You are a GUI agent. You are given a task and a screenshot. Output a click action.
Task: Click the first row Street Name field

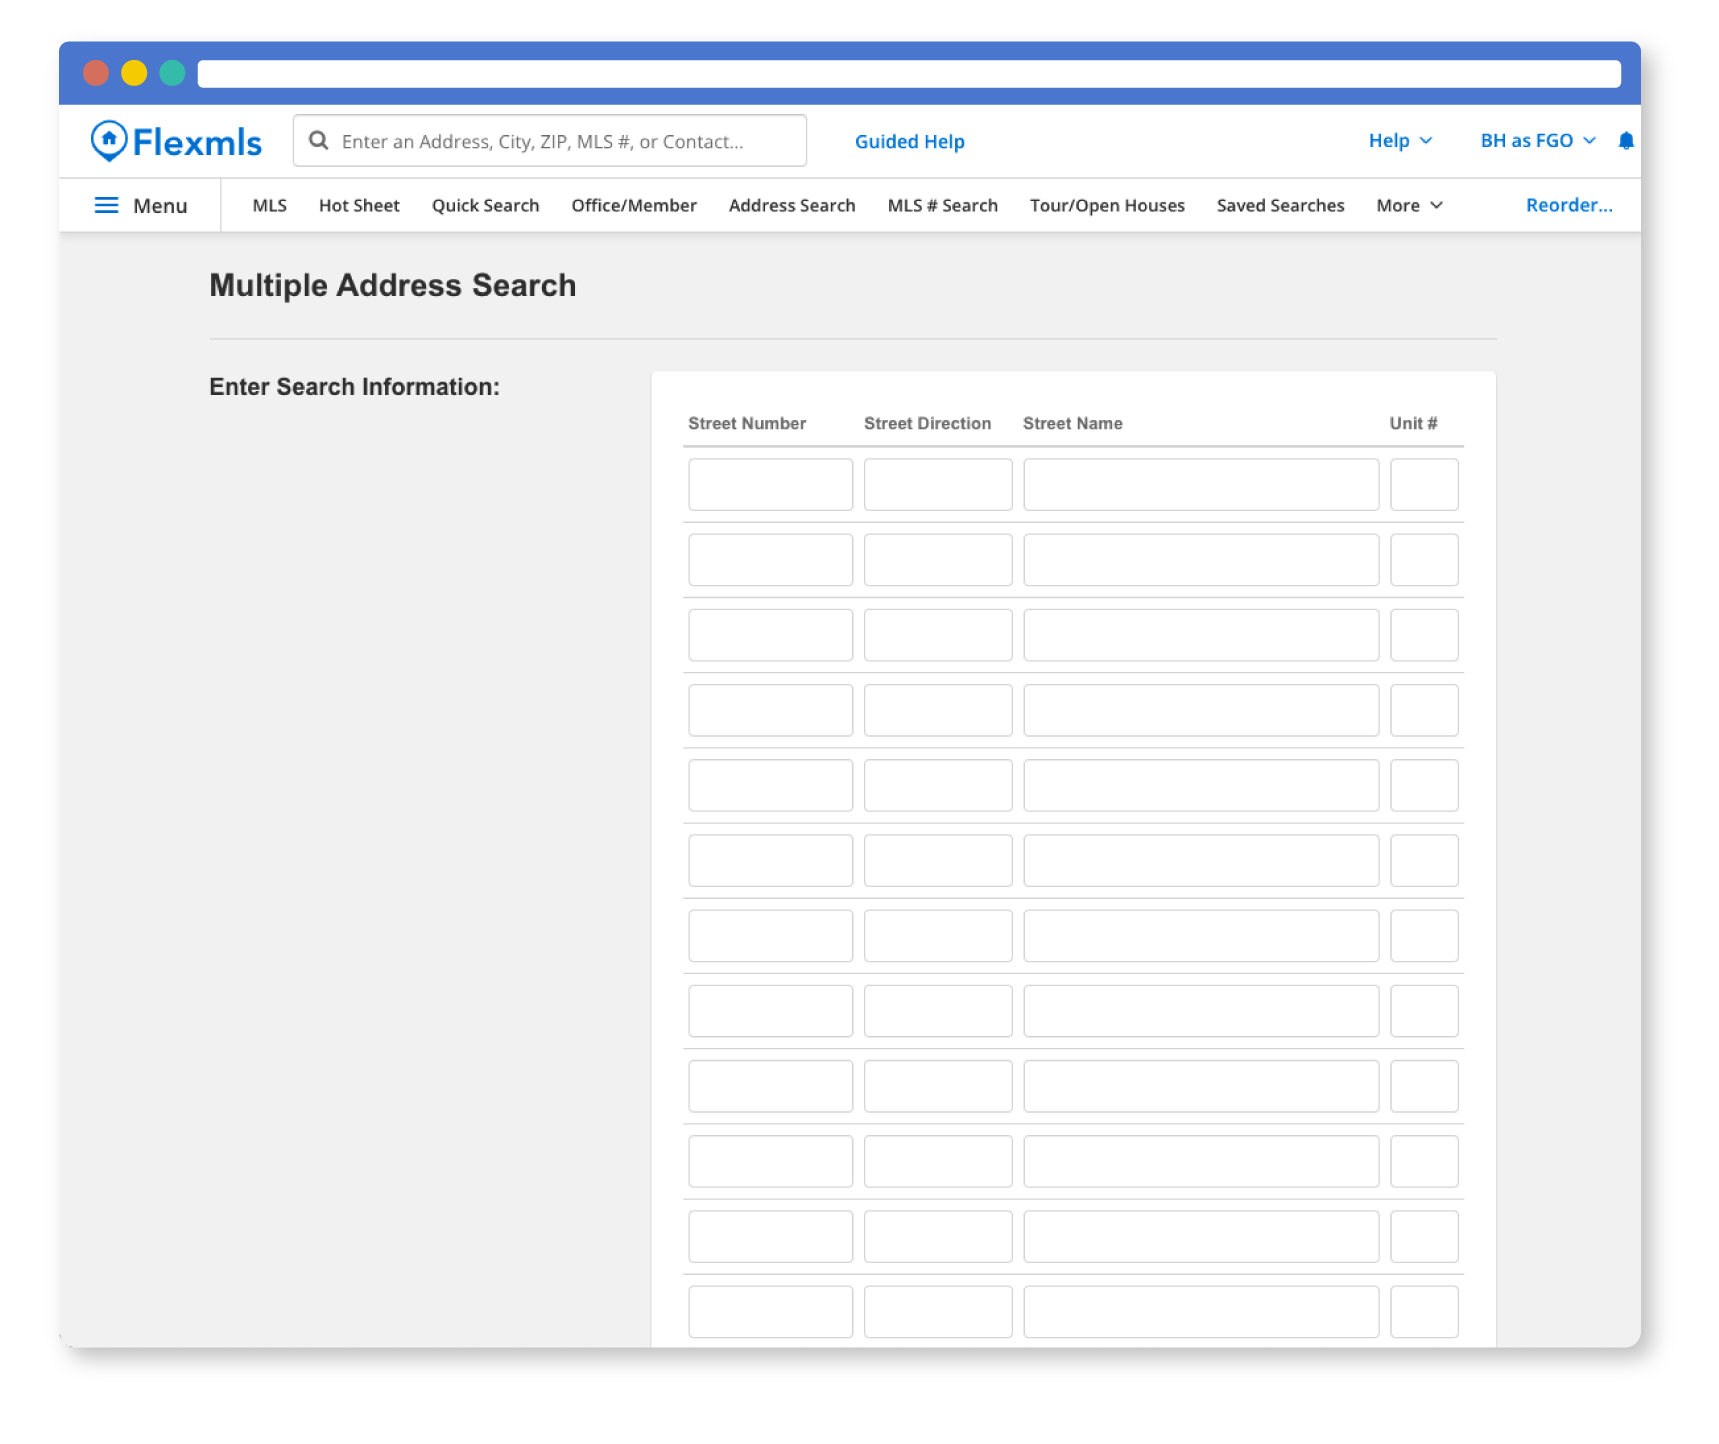click(1200, 485)
